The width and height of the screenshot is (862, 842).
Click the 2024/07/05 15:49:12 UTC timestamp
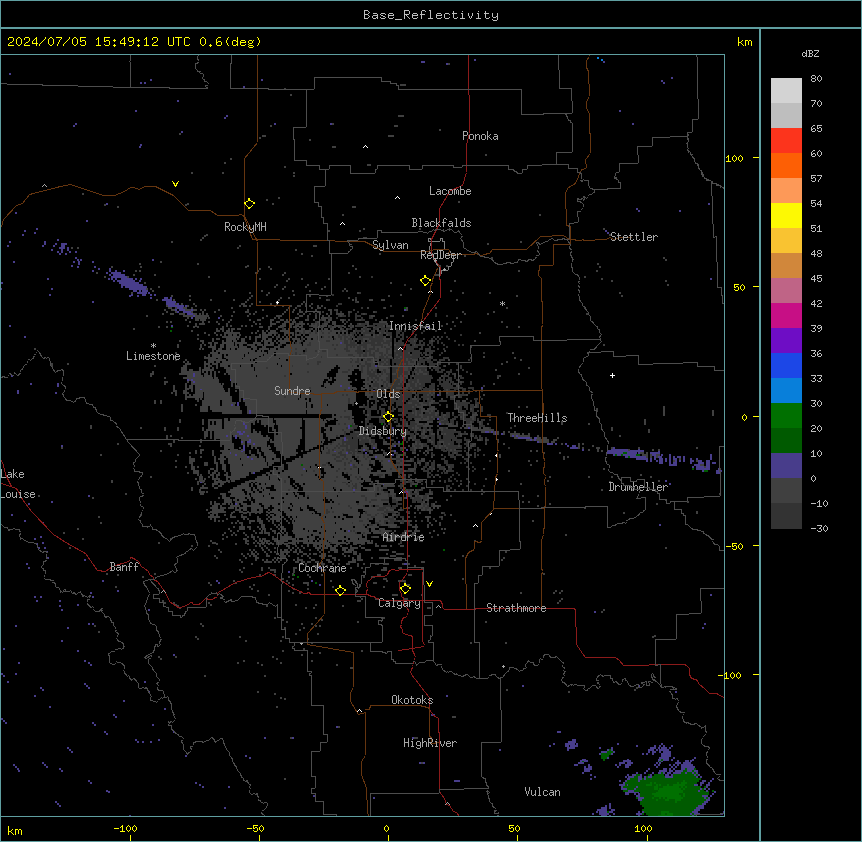point(134,42)
